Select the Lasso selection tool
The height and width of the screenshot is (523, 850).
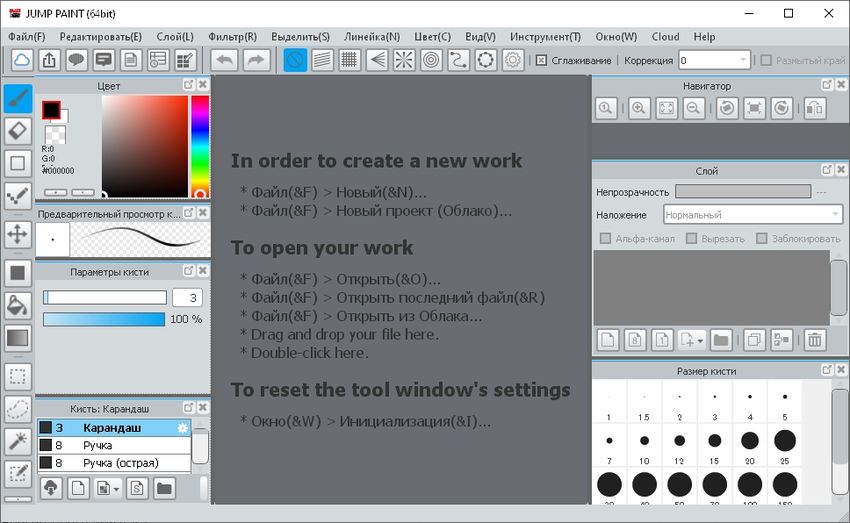(x=18, y=409)
